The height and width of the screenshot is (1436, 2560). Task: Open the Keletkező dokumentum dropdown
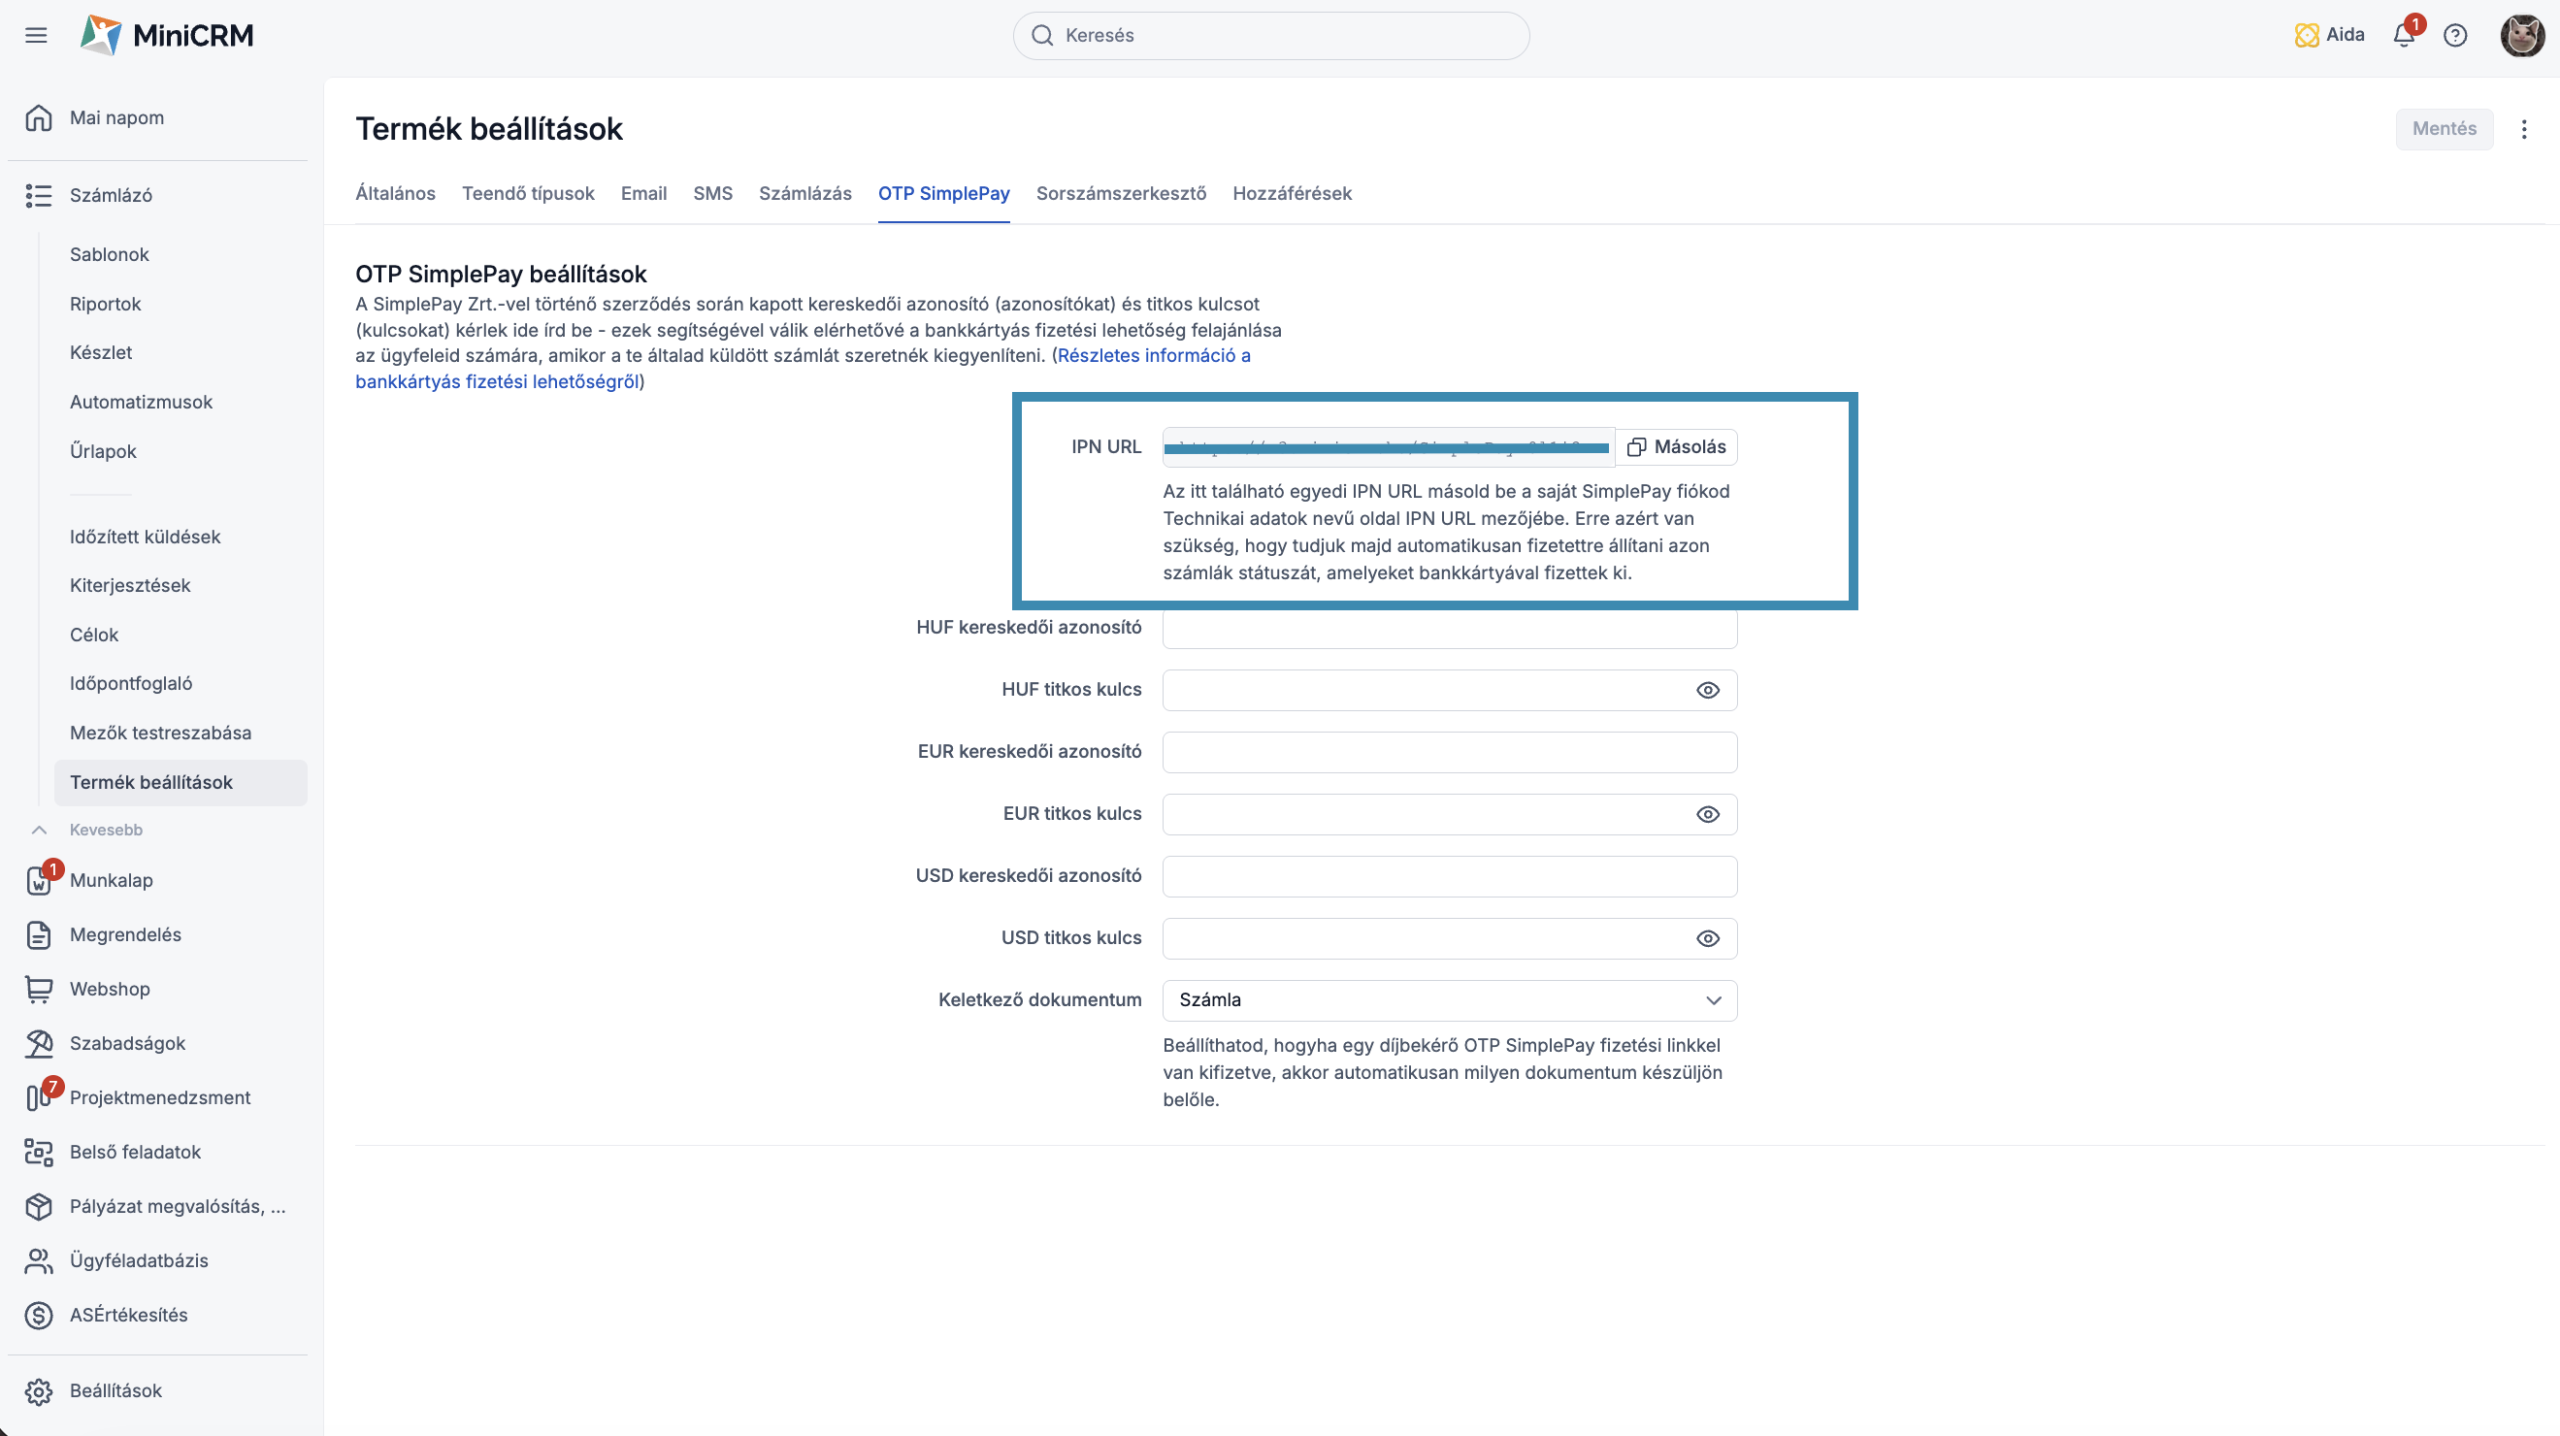point(1450,1000)
